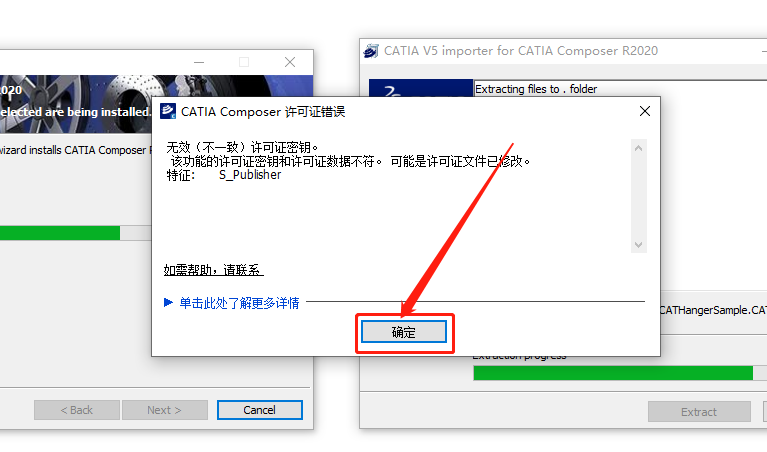
Task: Expand 单击此处了解更多详情 details section
Action: pyautogui.click(x=232, y=303)
